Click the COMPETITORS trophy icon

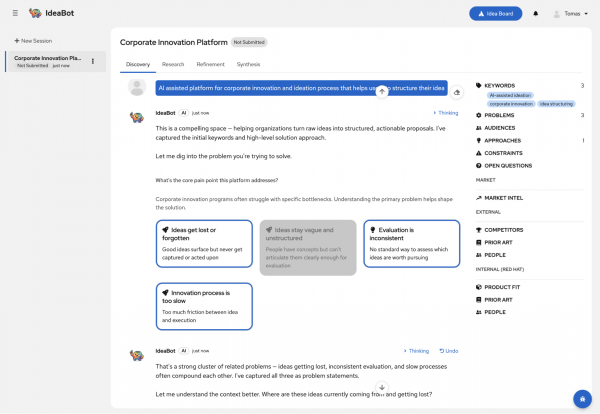coord(478,230)
